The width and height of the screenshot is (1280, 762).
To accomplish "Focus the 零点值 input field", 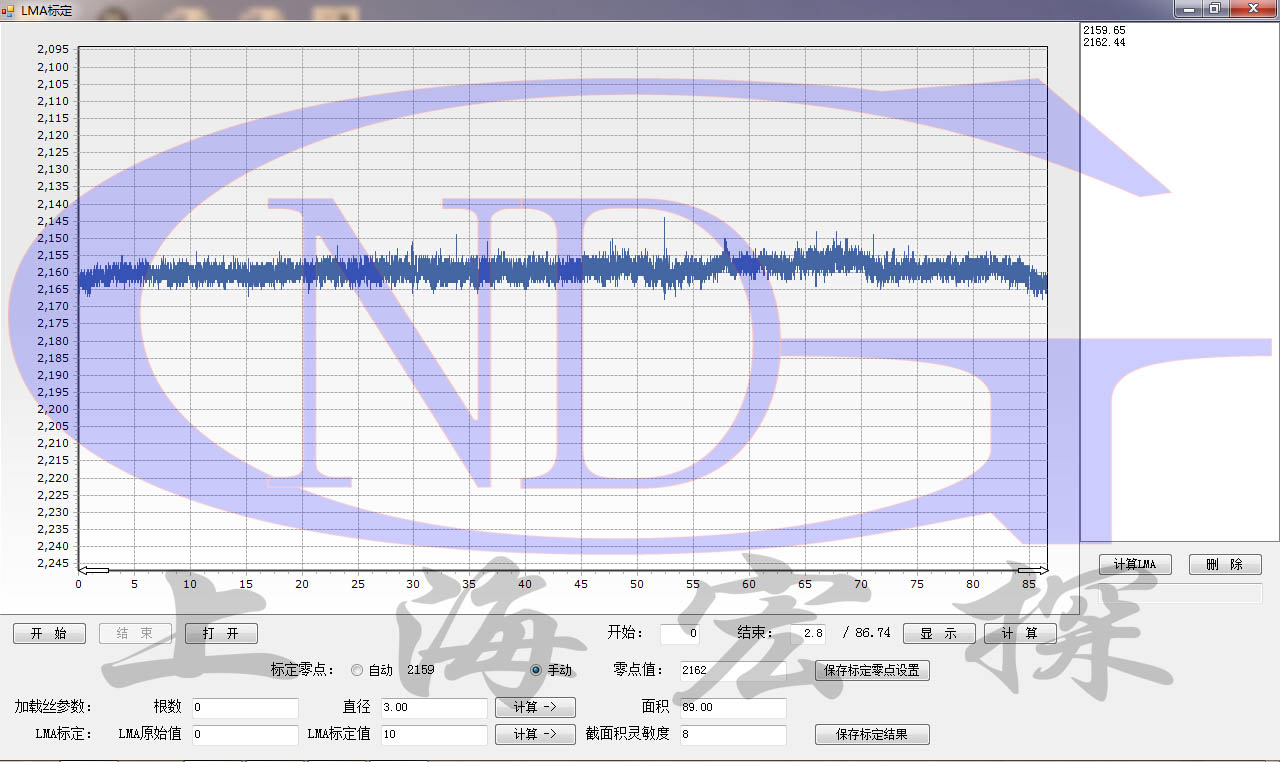I will [x=732, y=671].
